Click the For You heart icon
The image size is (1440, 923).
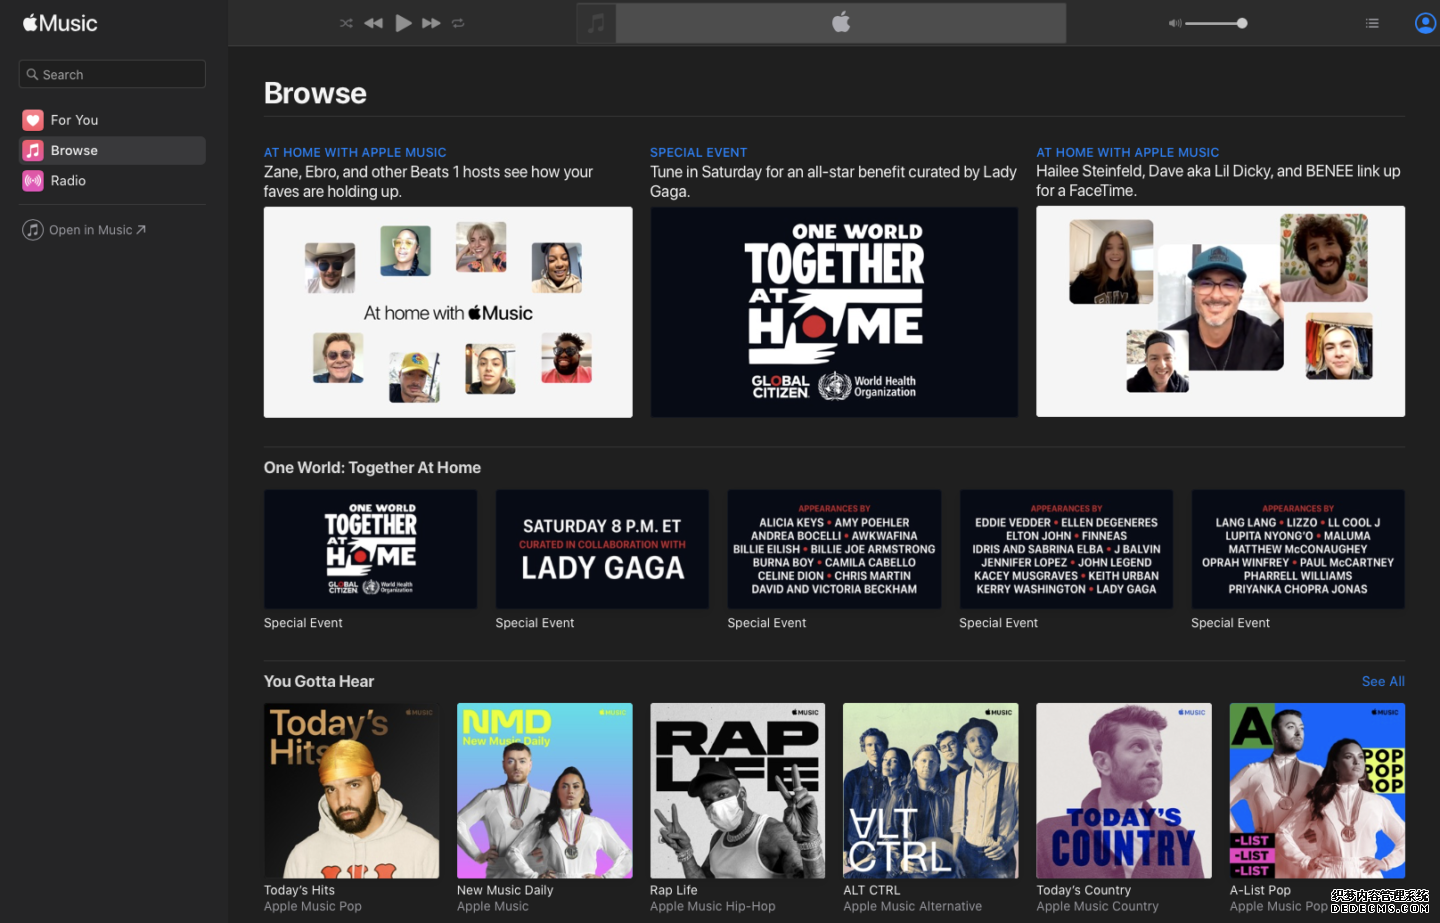pyautogui.click(x=33, y=120)
